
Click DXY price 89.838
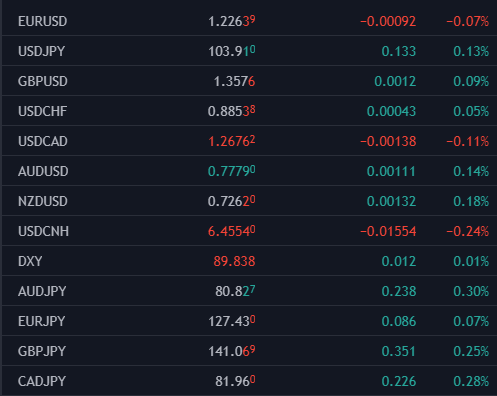click(x=234, y=261)
